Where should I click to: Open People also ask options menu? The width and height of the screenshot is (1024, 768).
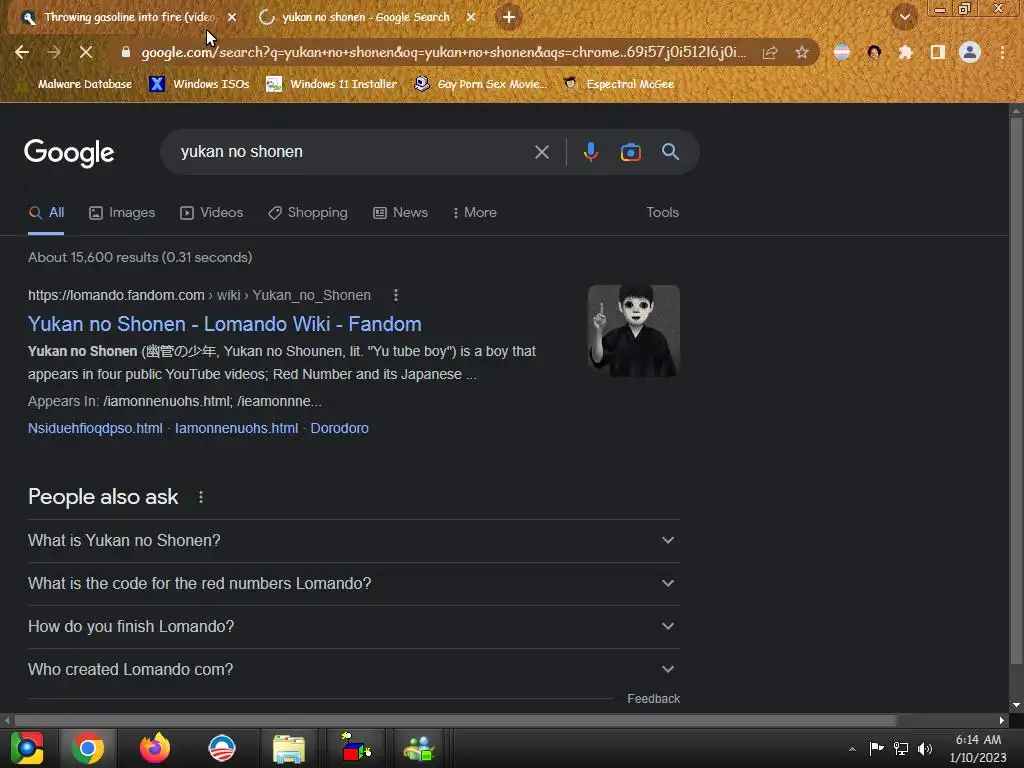201,497
